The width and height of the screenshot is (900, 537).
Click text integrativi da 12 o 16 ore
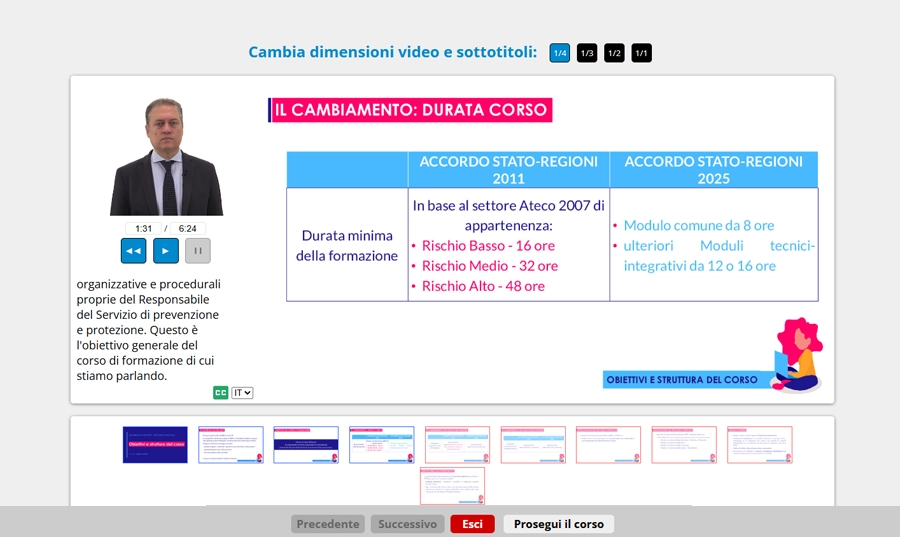click(700, 266)
